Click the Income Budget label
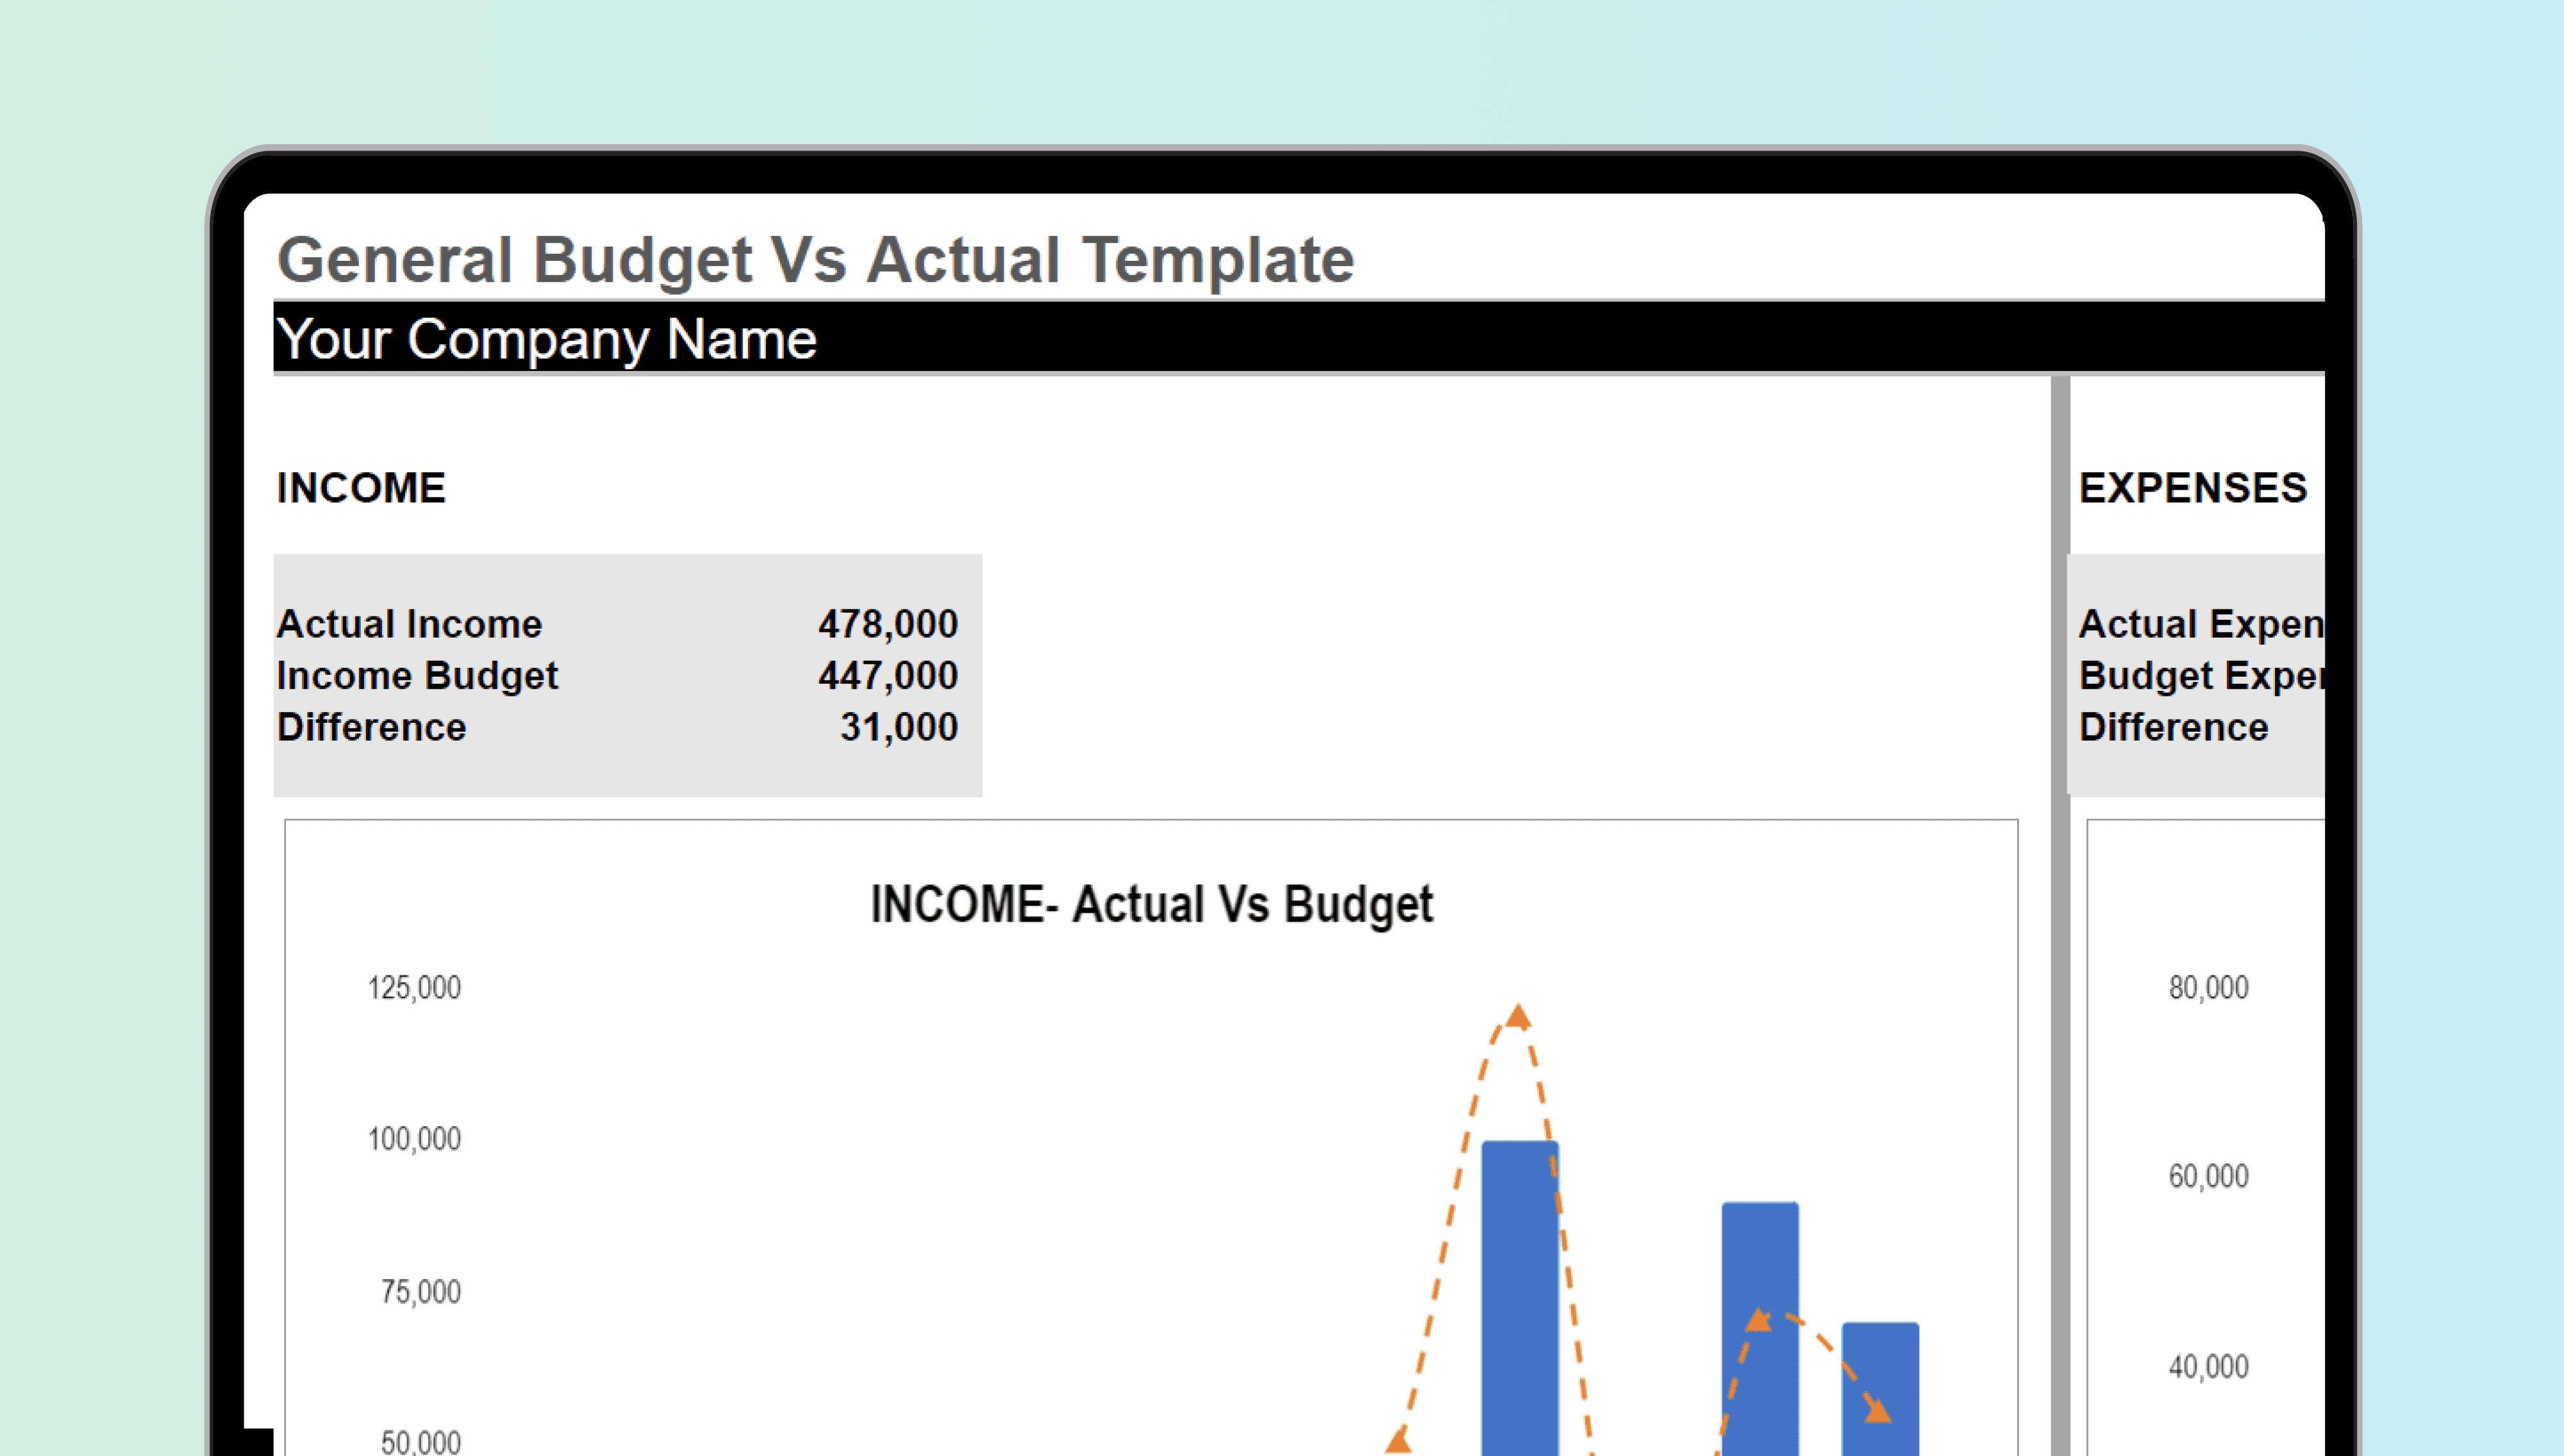Screen dimensions: 2564x1456 (417, 676)
